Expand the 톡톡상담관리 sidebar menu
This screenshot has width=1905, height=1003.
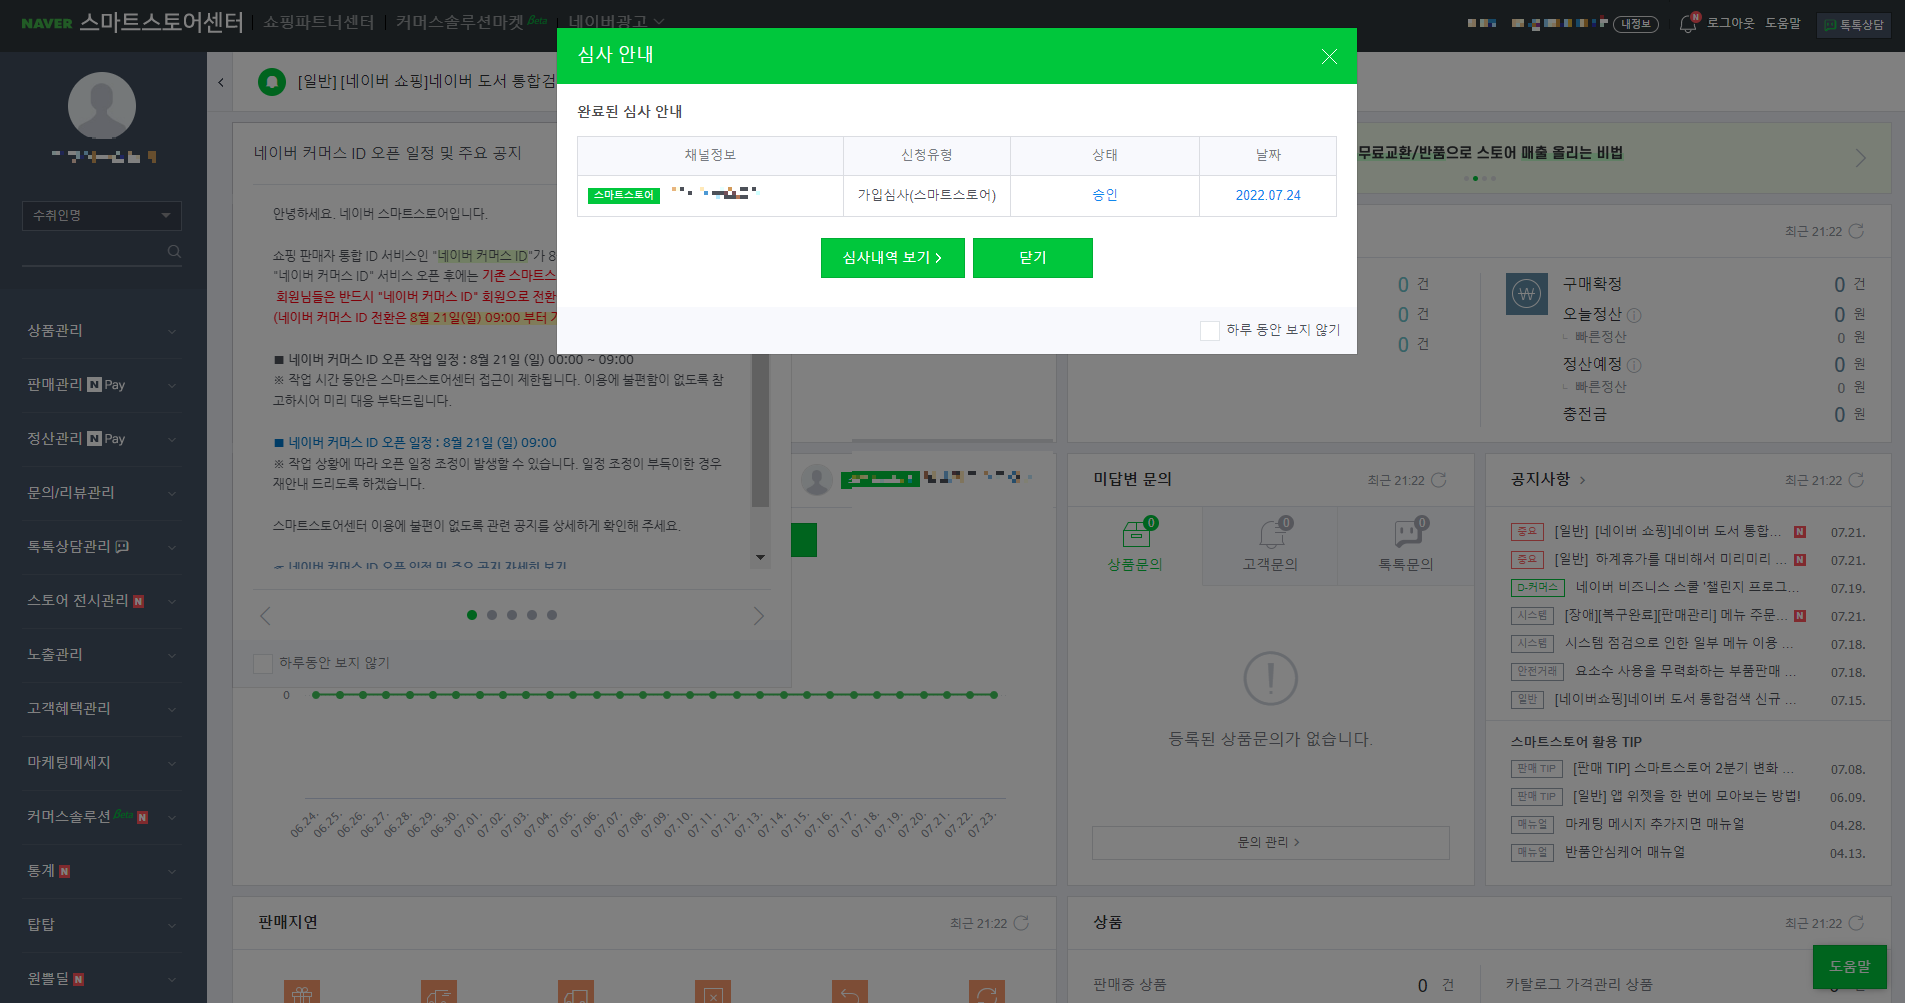point(102,547)
